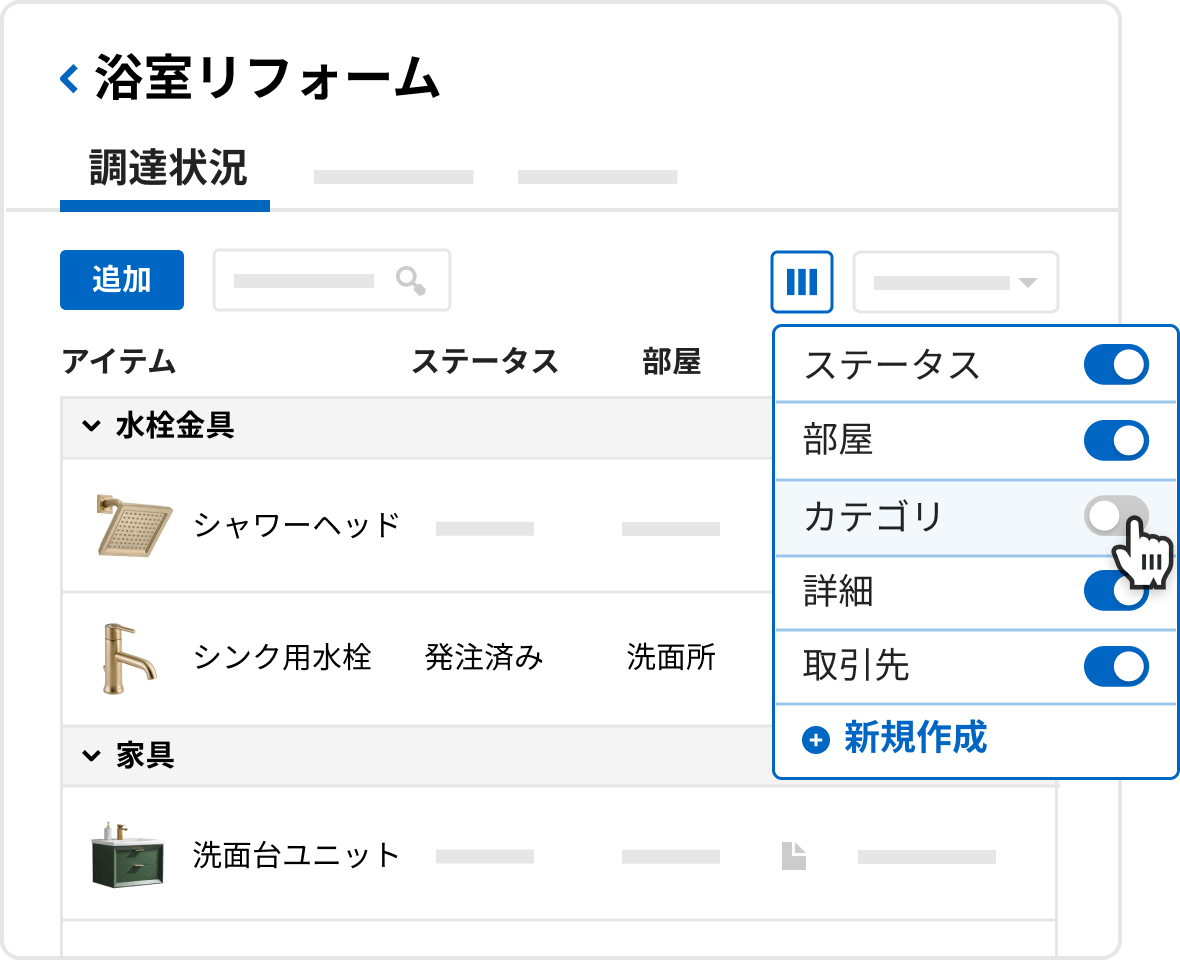Open the filter dropdown beside column button

click(955, 282)
